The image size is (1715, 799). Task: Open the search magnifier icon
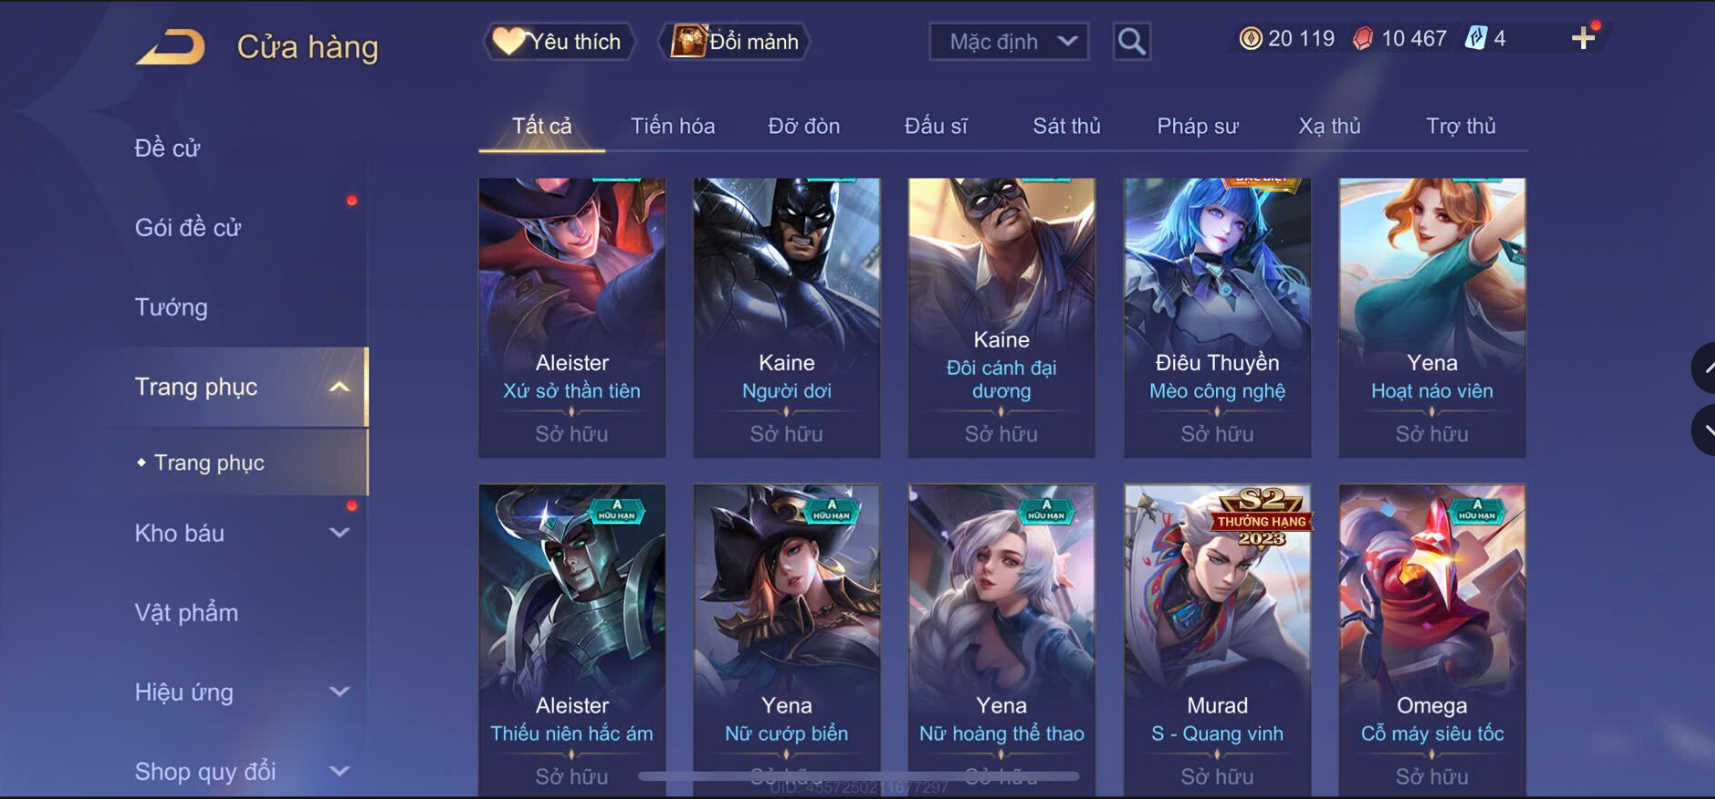pos(1131,41)
